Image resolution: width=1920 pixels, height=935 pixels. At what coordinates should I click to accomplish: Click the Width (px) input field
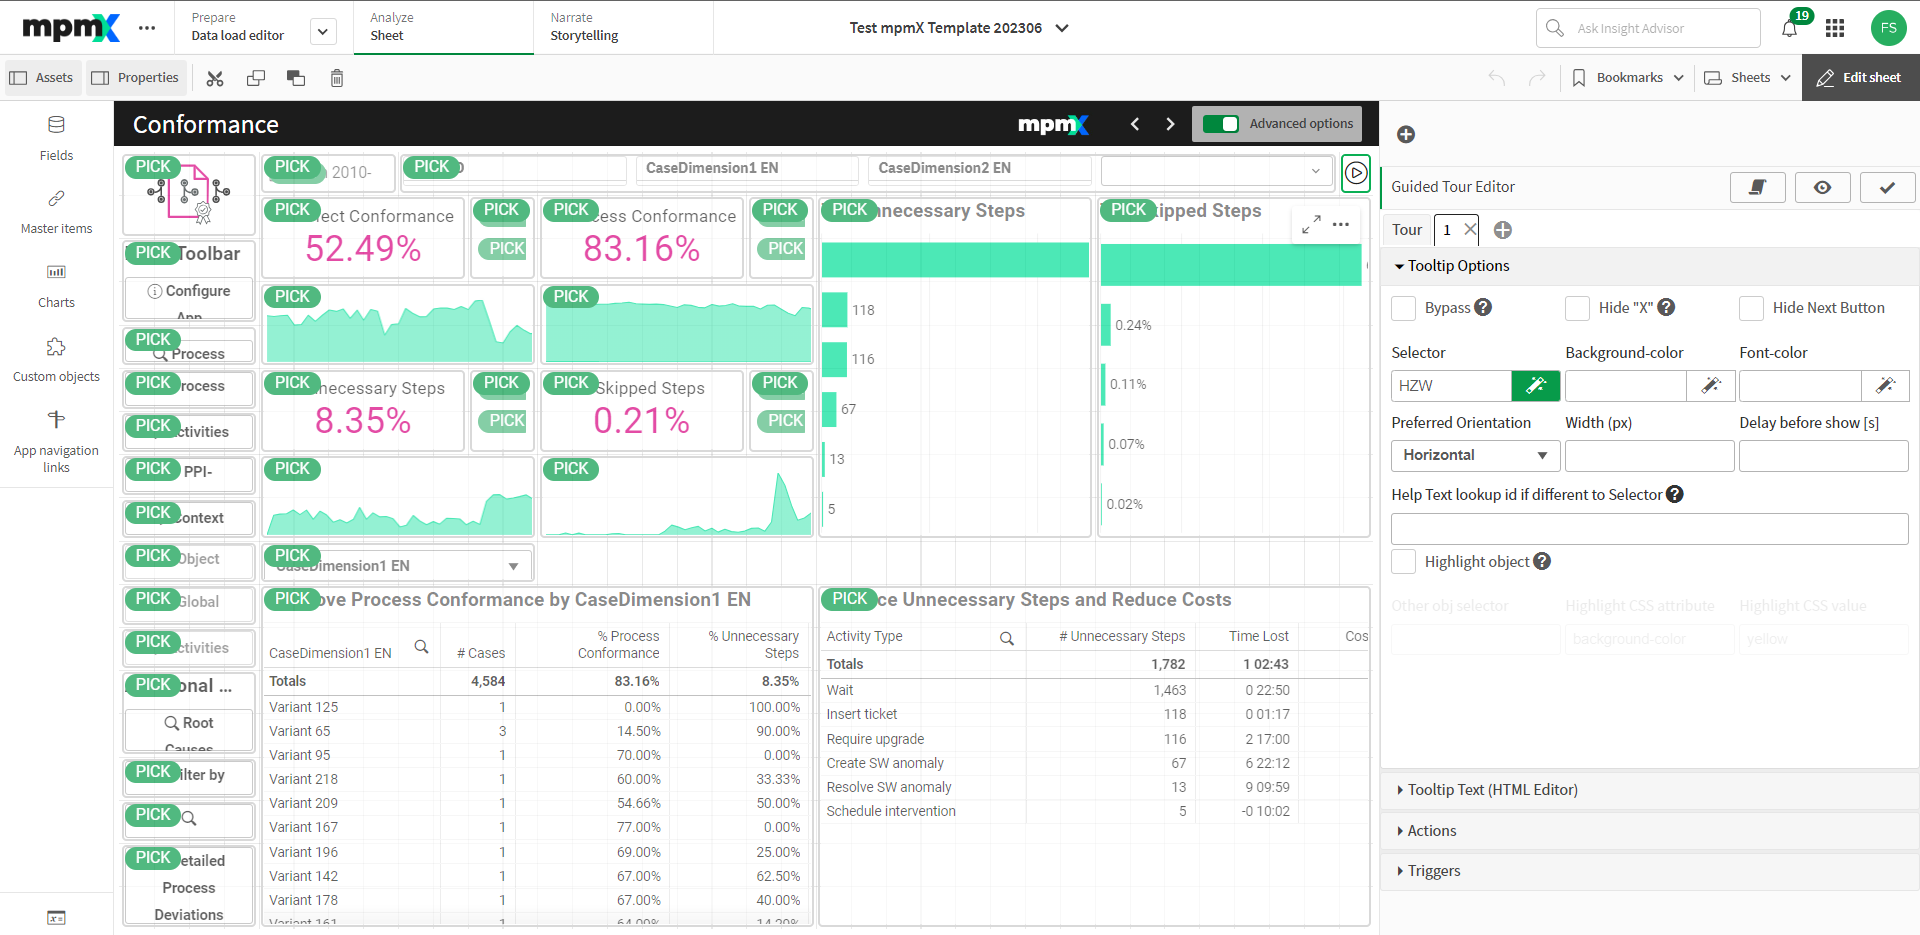tap(1649, 455)
